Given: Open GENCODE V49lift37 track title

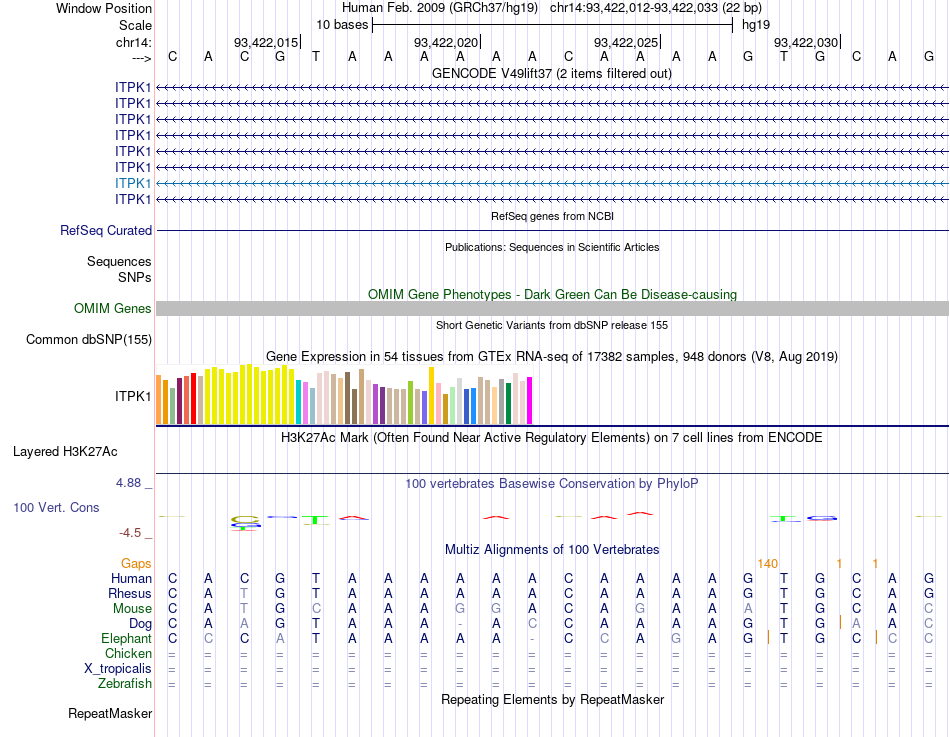Looking at the screenshot, I should pos(551,73).
